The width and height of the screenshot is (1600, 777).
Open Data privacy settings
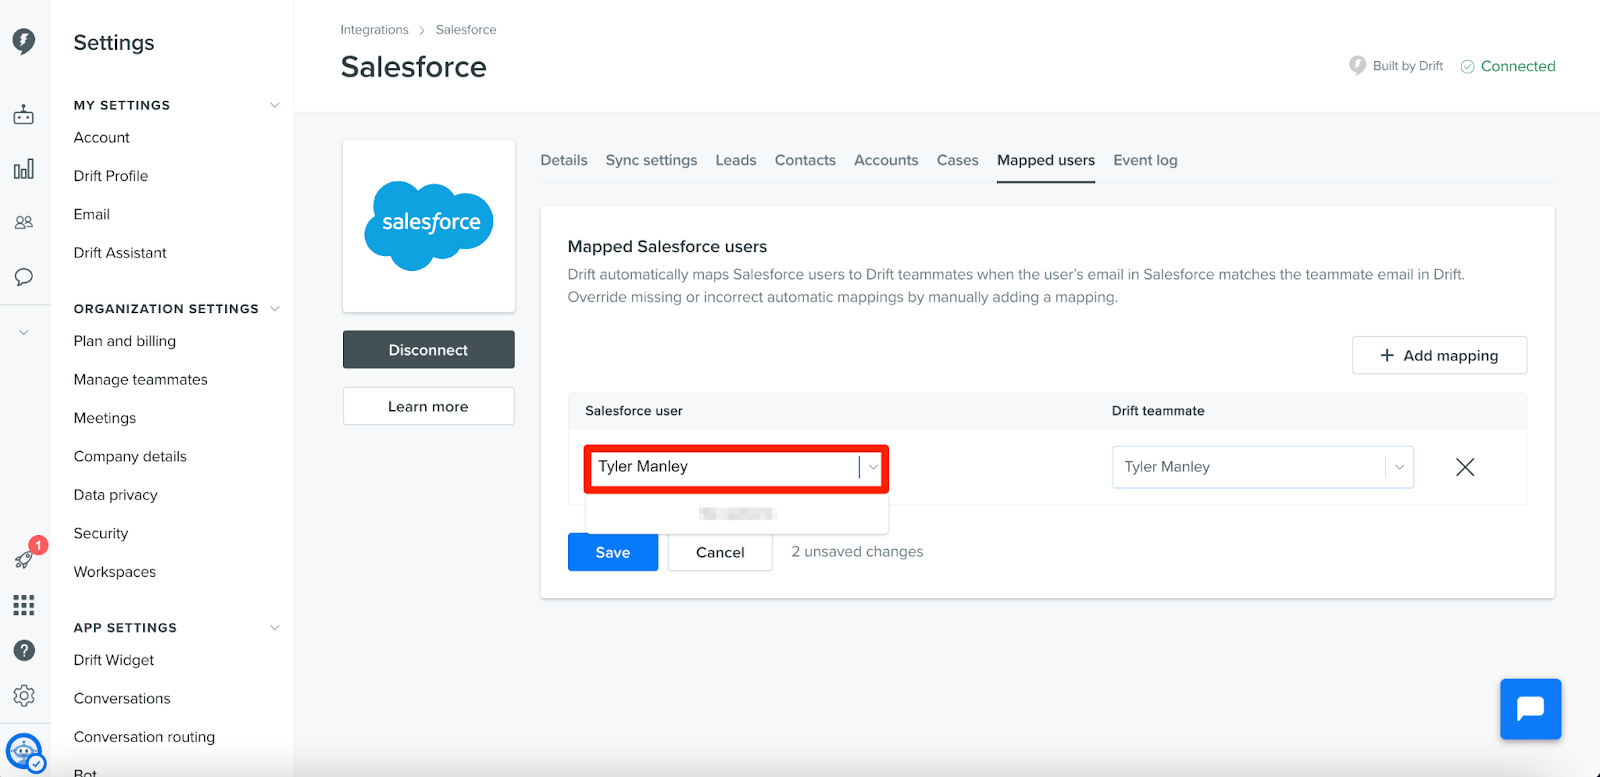tap(116, 495)
